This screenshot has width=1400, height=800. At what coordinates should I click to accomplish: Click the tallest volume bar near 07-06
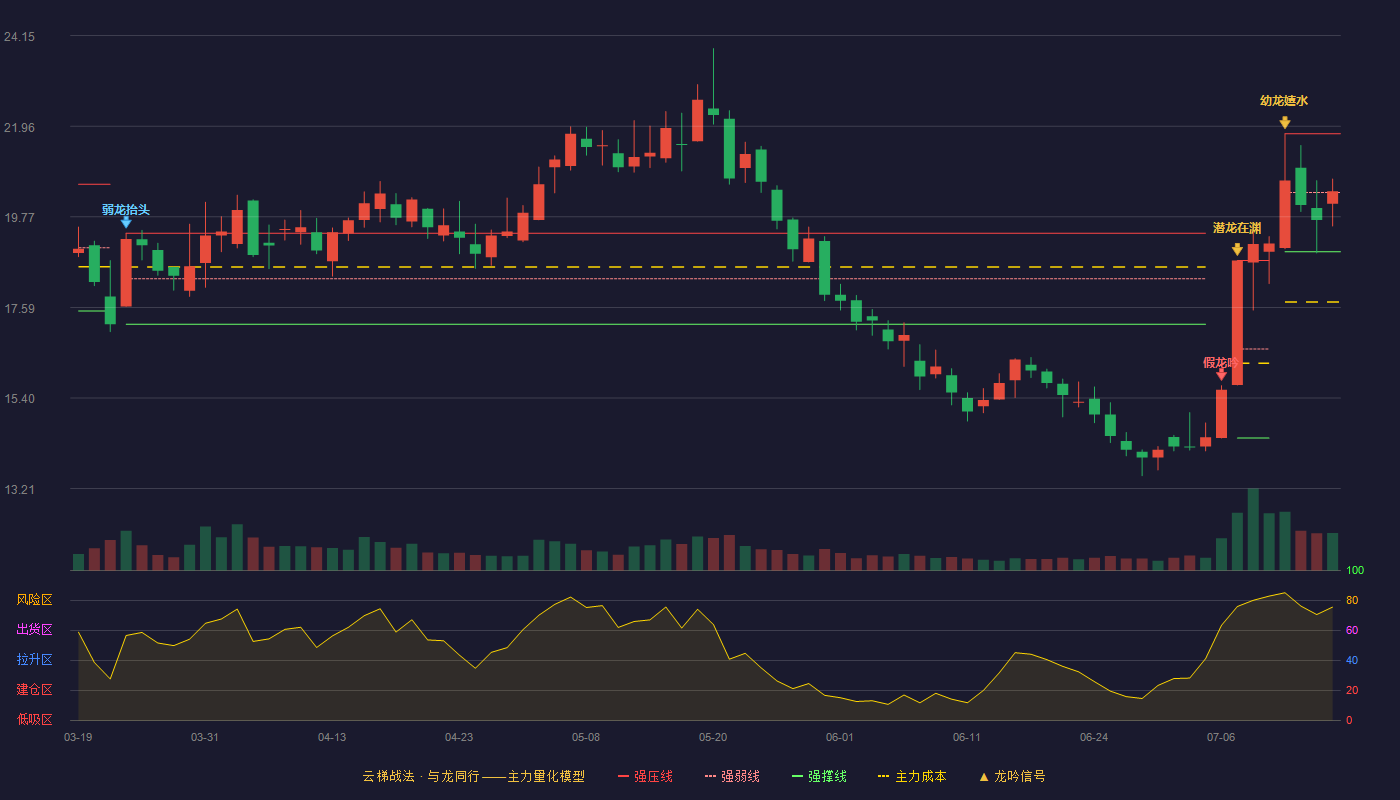(1253, 529)
